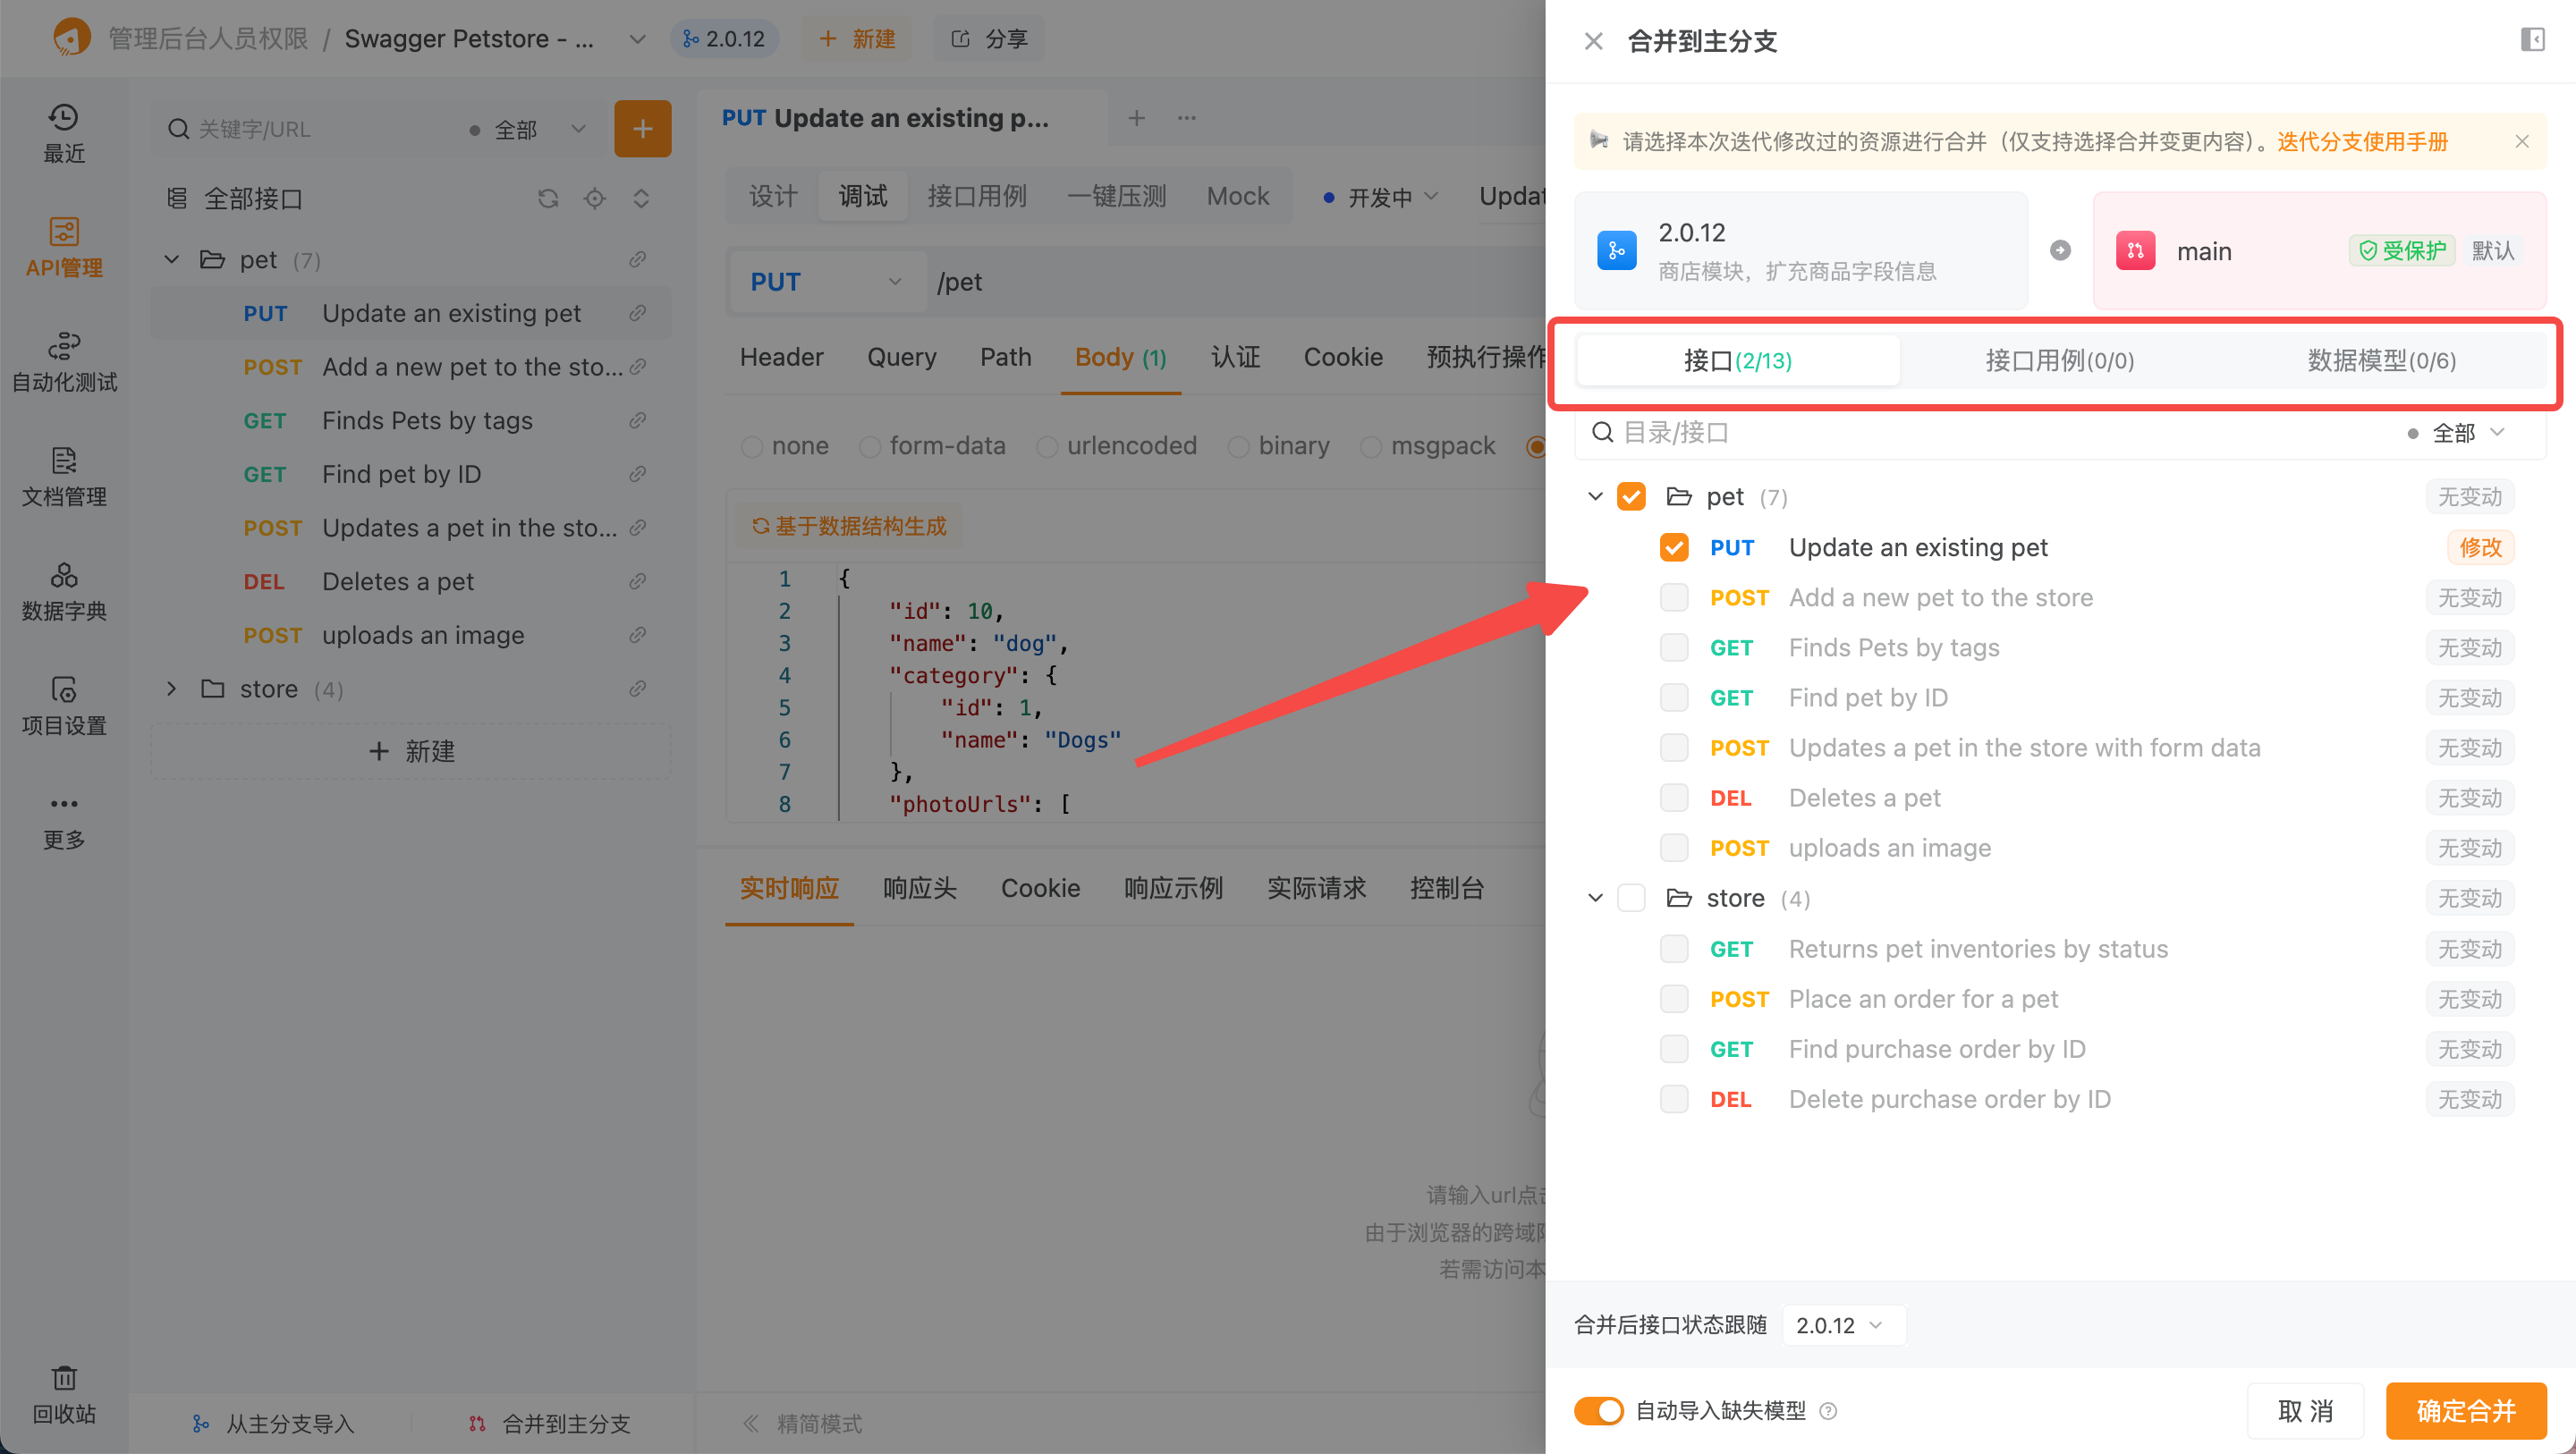Click the 分享 share button

pos(988,39)
